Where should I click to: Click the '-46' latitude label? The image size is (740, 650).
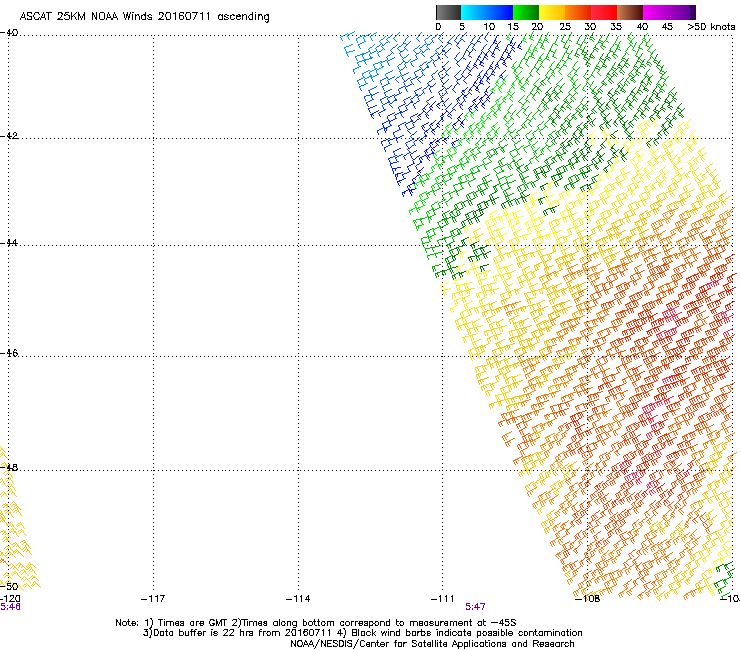click(9, 353)
